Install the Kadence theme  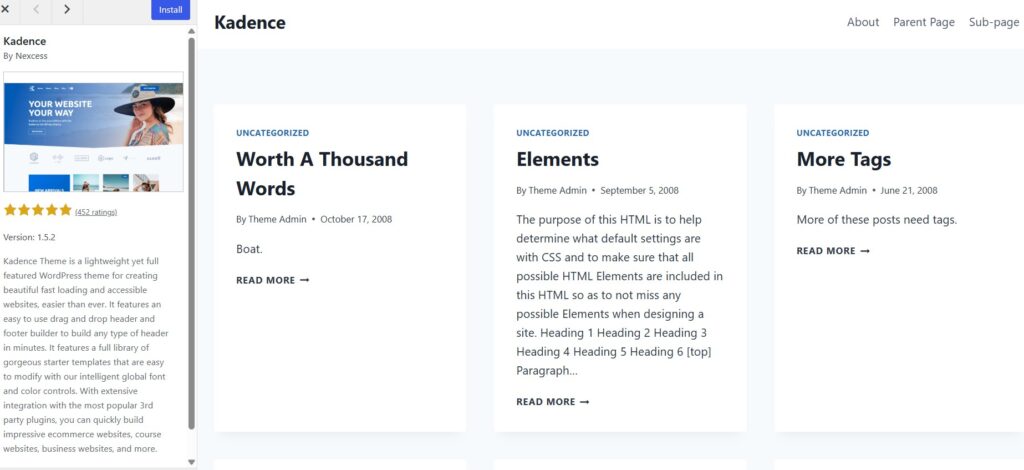tap(170, 10)
